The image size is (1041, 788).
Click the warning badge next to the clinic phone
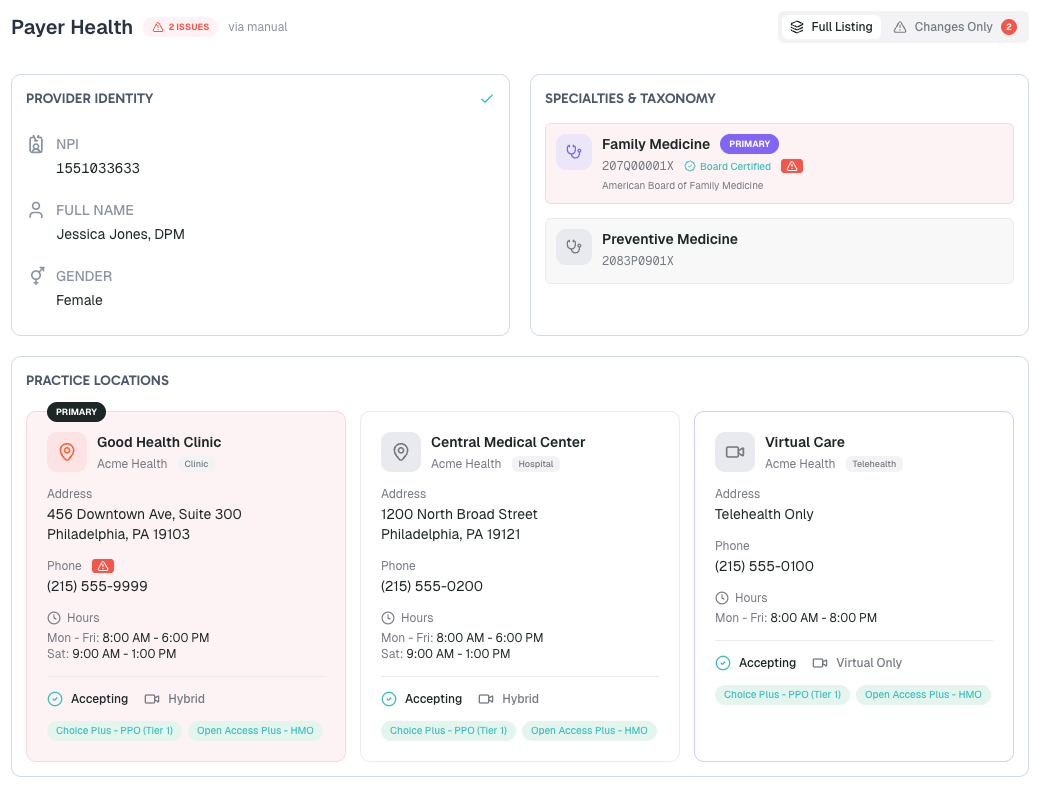[x=104, y=565]
